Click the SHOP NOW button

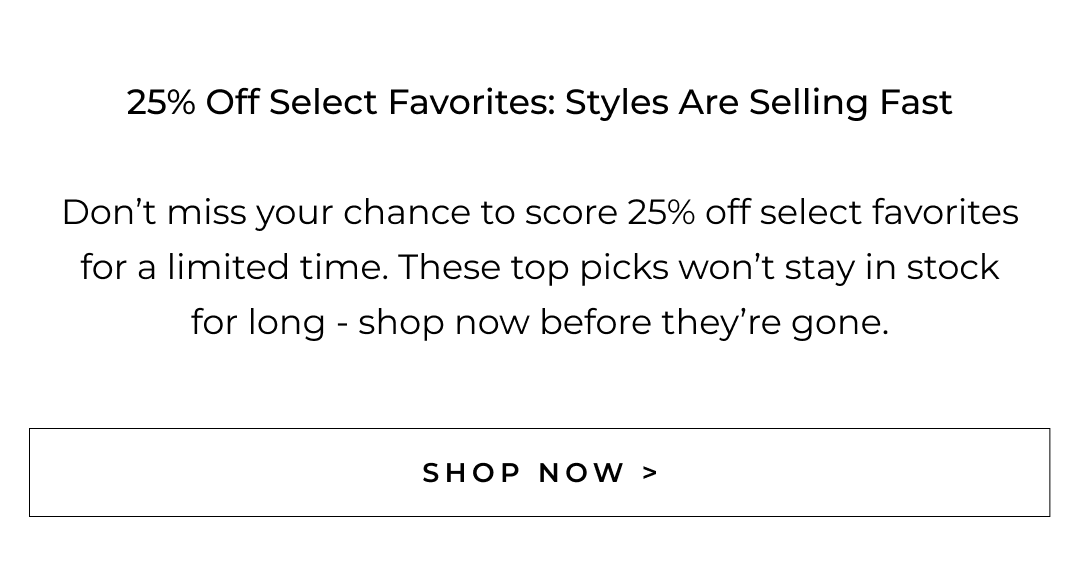pyautogui.click(x=539, y=473)
